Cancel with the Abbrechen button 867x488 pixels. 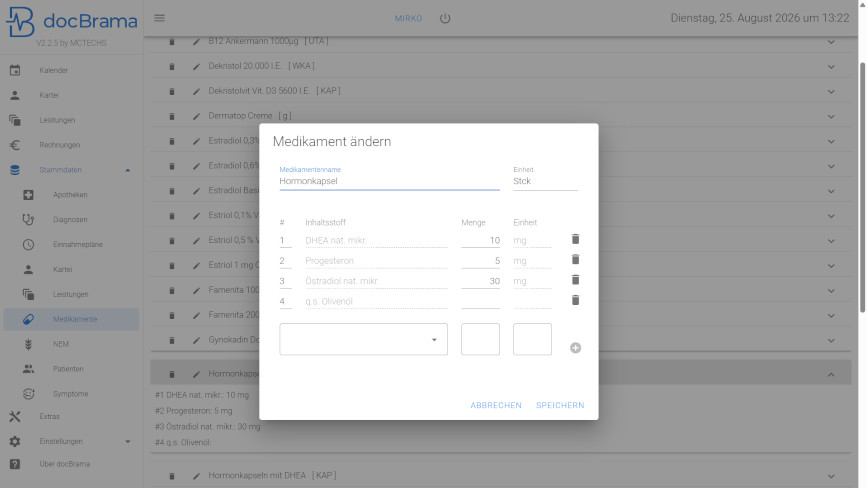[496, 405]
